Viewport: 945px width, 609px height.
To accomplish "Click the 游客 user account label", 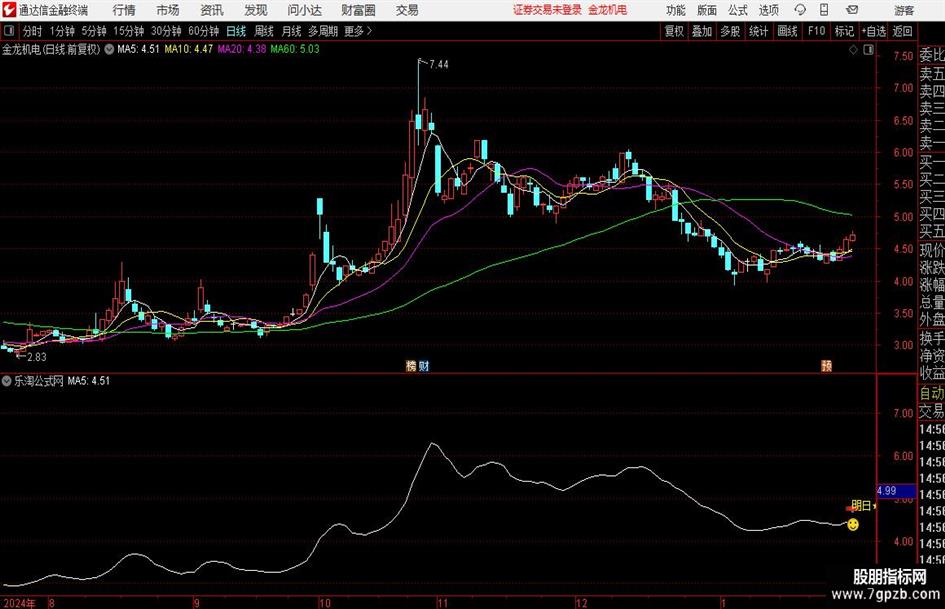I will (903, 10).
